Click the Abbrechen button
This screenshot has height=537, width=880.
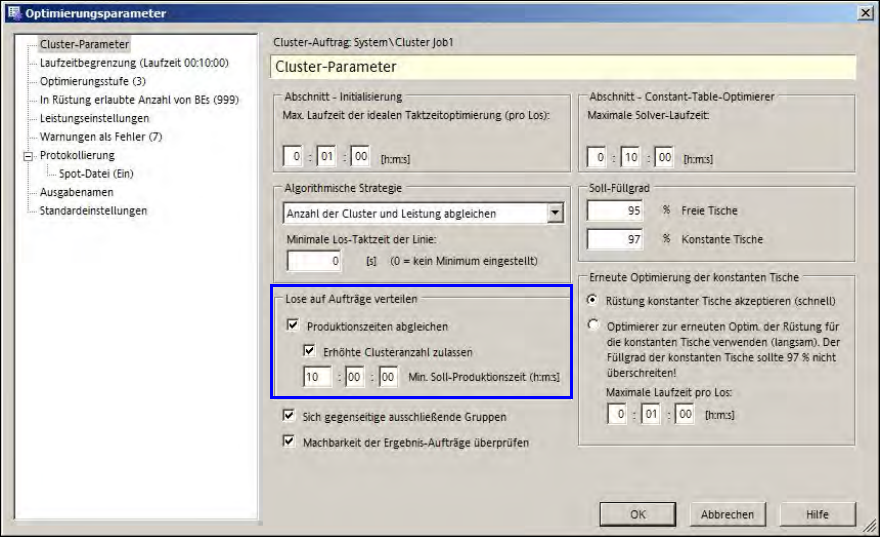tap(727, 514)
